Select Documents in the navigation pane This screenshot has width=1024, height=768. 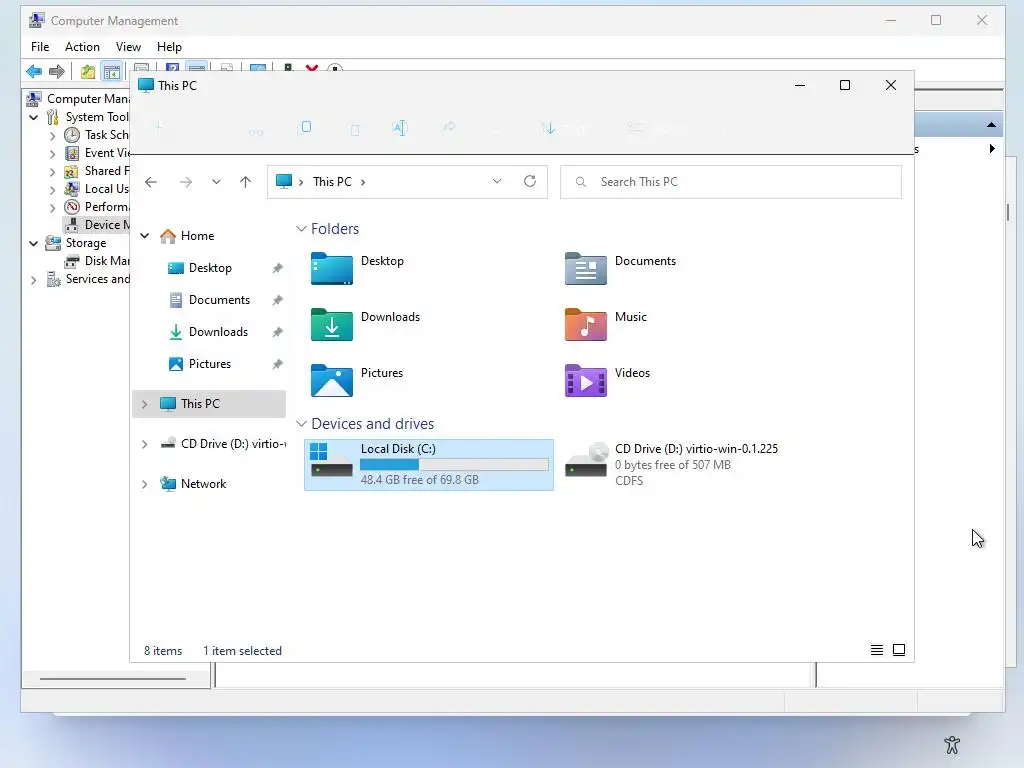219,300
